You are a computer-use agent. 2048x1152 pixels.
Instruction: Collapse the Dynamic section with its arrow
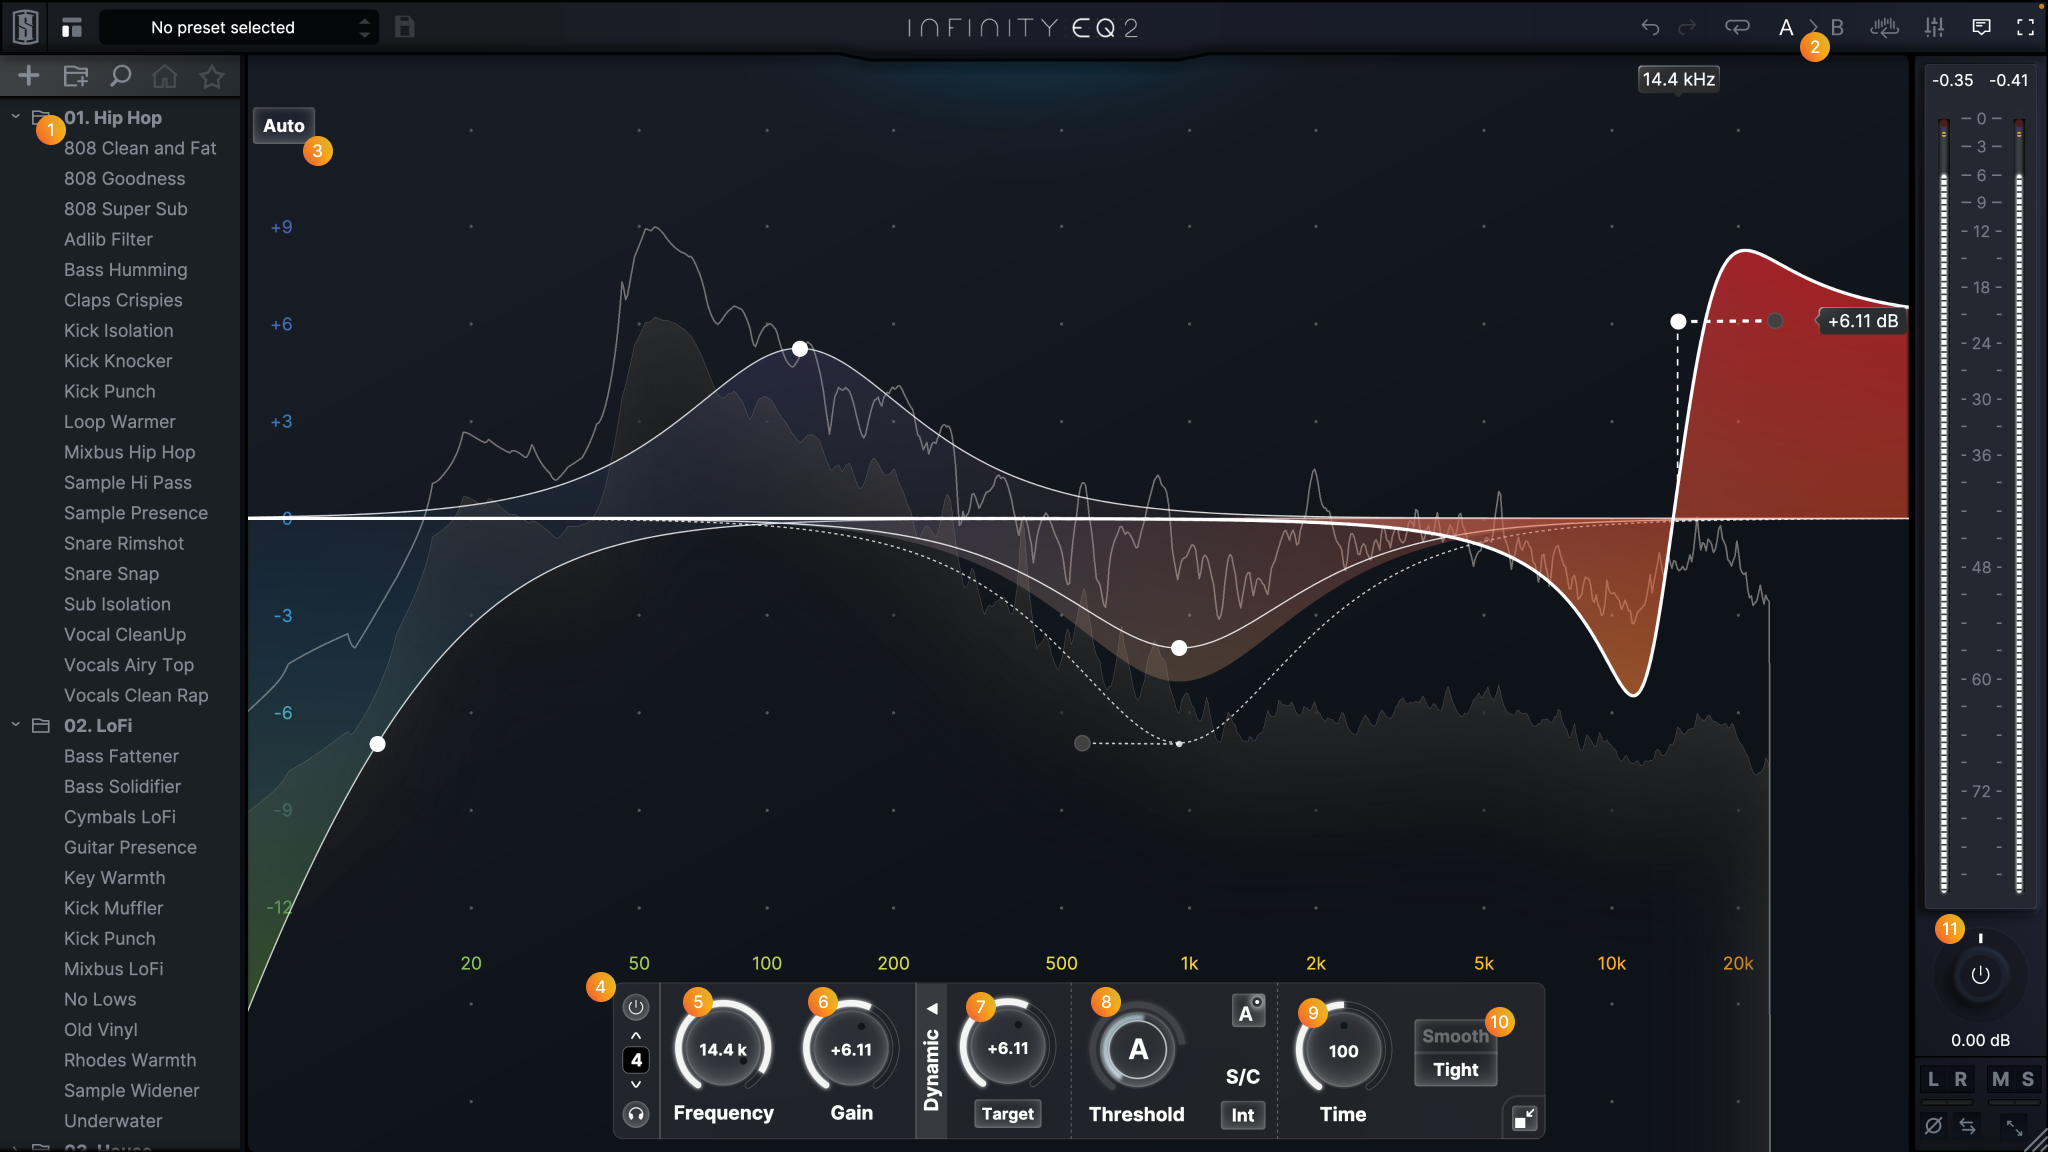932,1008
